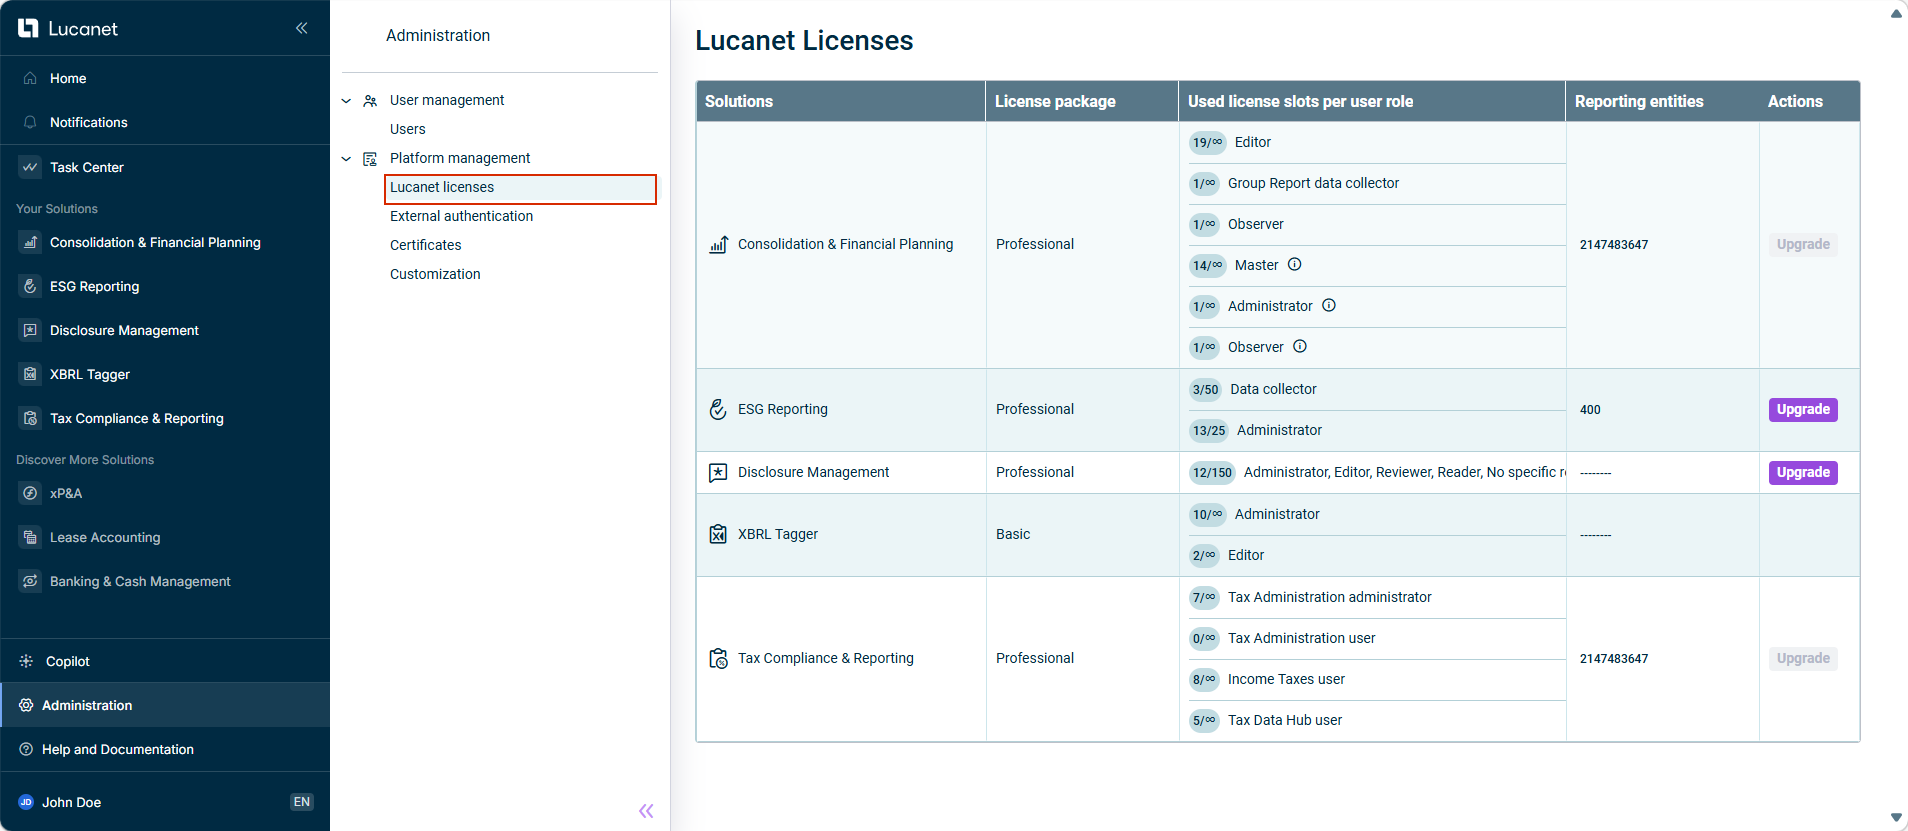1908x831 pixels.
Task: Click the Lease Accounting sidebar icon
Action: [30, 537]
